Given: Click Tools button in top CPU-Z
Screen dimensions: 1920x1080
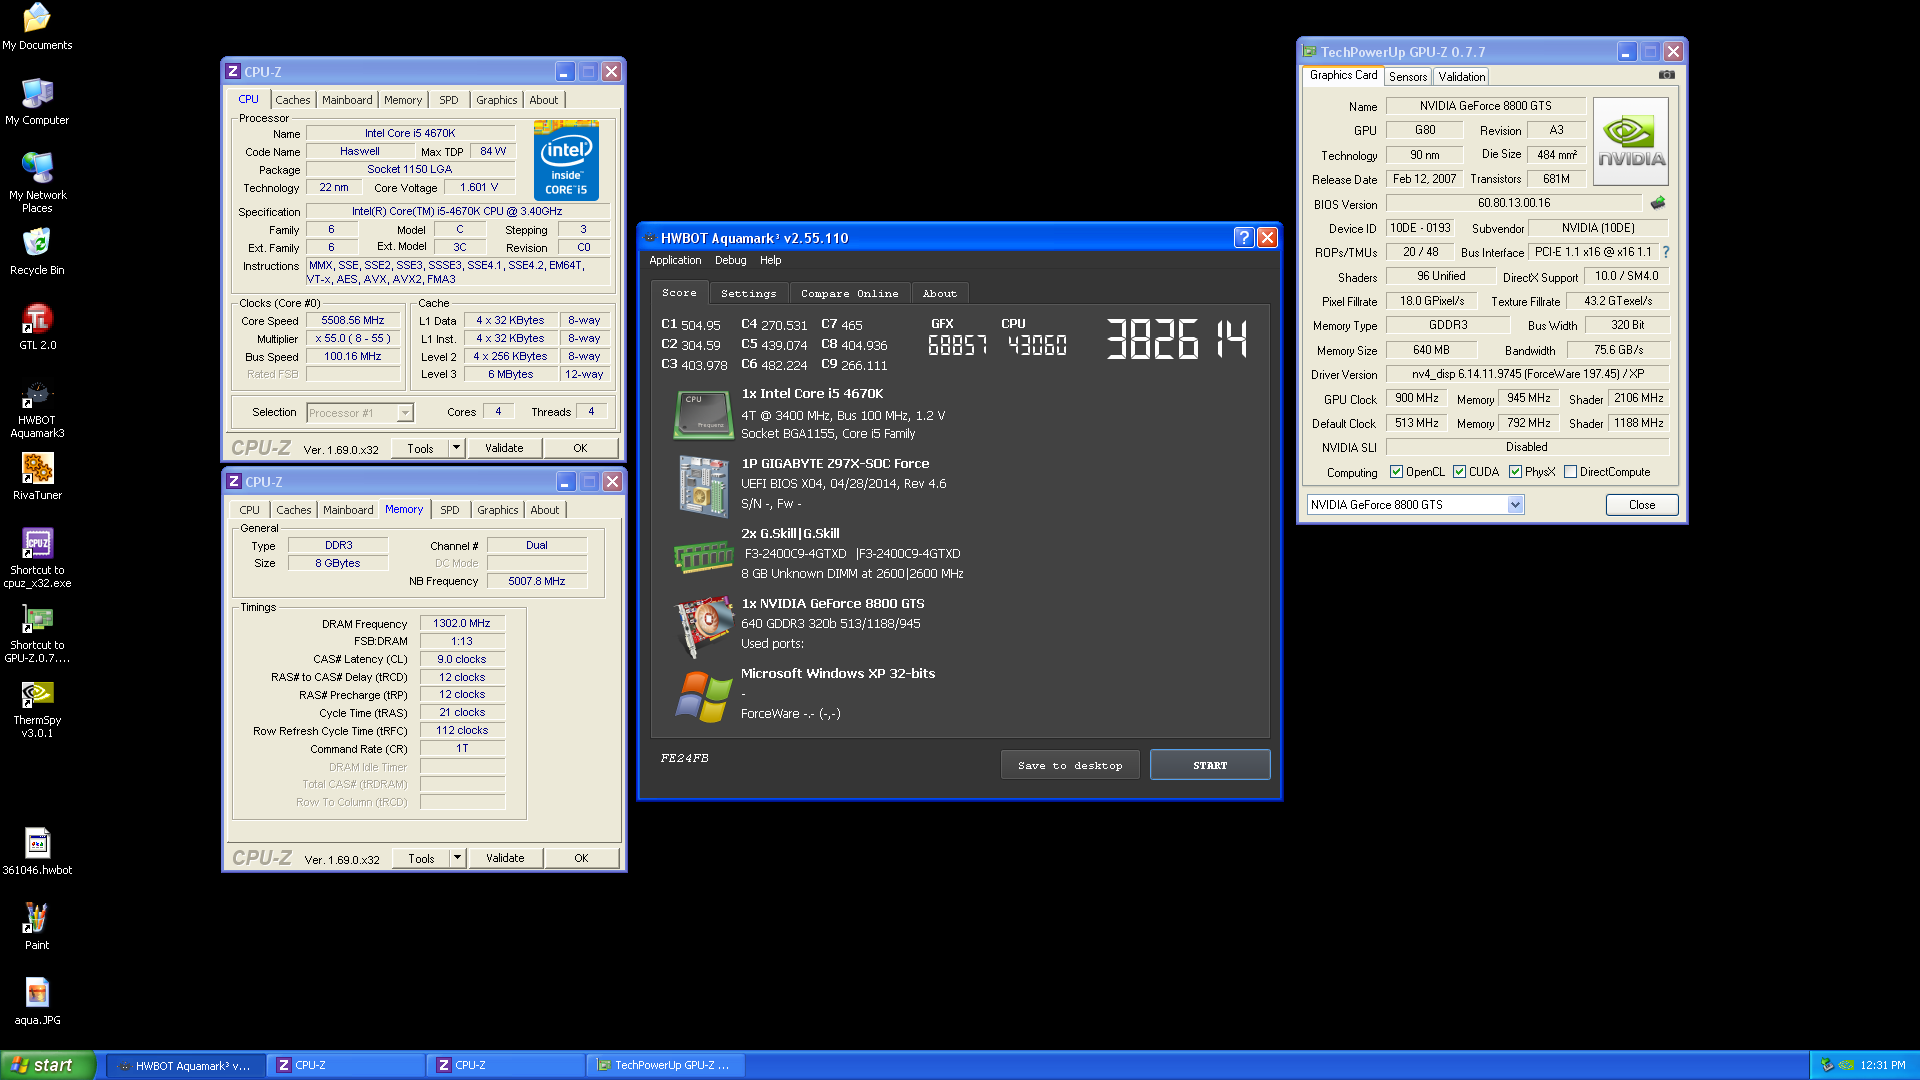Looking at the screenshot, I should 420,448.
